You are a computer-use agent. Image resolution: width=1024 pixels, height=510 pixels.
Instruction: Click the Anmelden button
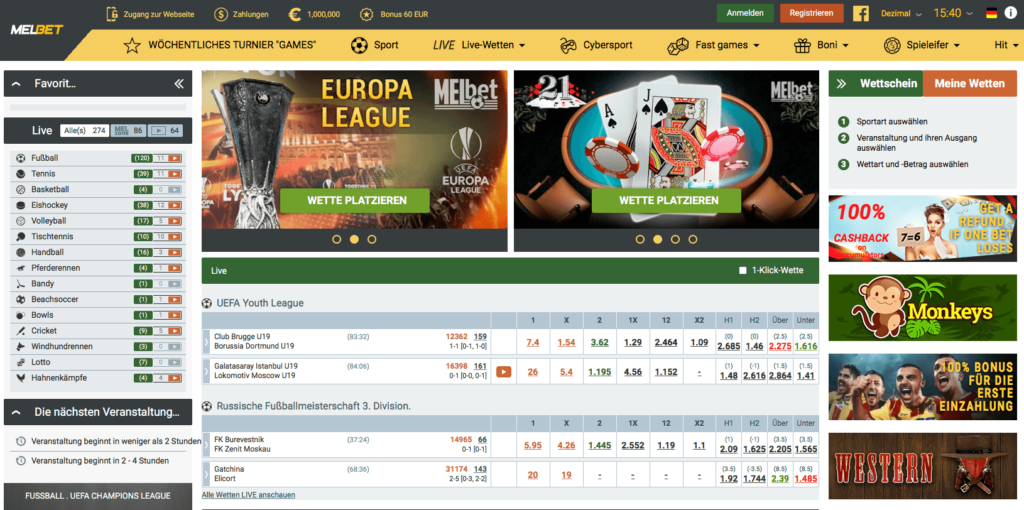coord(745,14)
